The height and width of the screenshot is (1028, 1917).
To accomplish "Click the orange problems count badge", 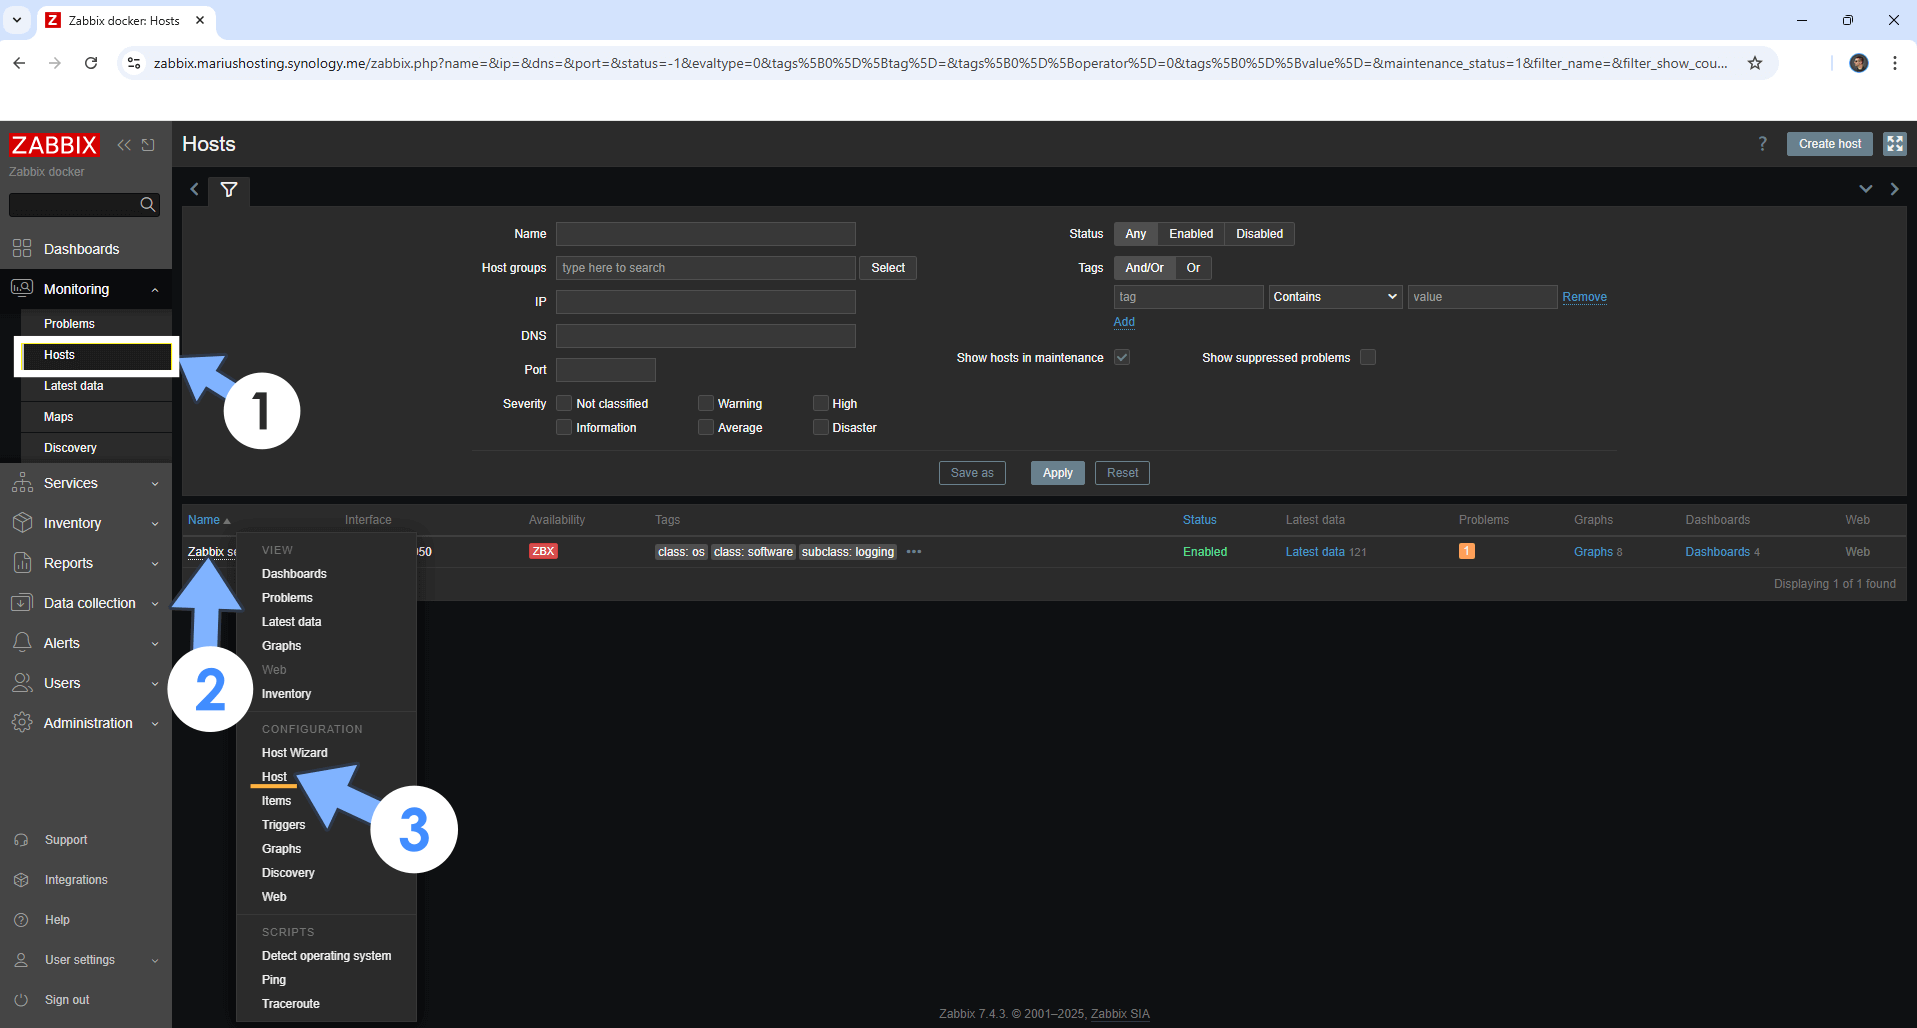I will coord(1466,552).
